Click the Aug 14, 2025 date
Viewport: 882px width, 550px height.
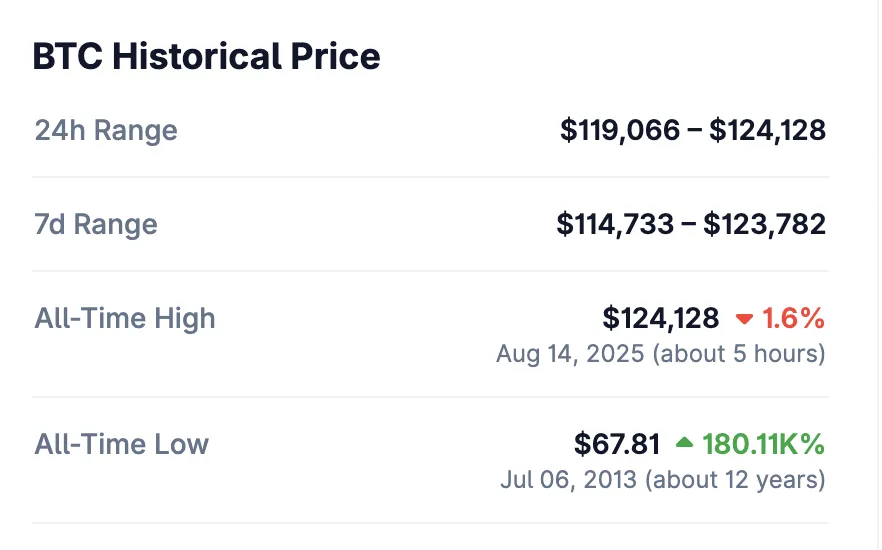pyautogui.click(x=570, y=354)
